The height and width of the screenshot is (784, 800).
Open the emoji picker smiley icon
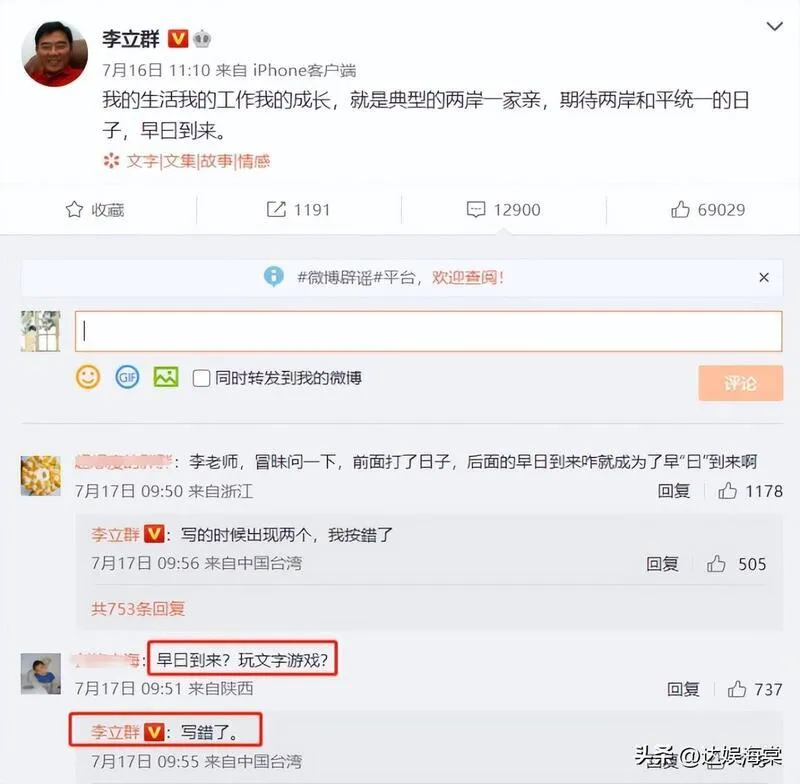point(88,377)
